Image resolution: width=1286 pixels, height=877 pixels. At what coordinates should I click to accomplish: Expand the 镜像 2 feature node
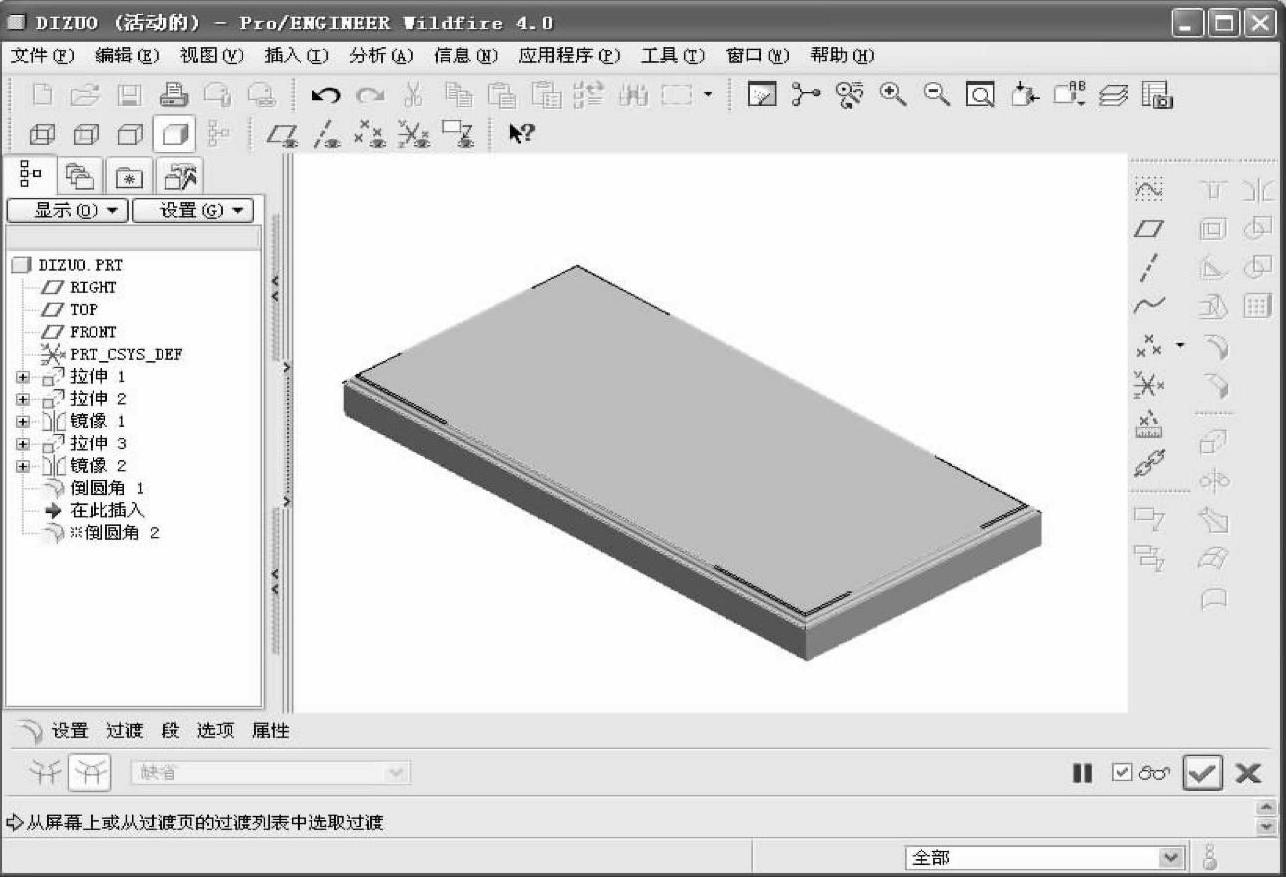(23, 466)
